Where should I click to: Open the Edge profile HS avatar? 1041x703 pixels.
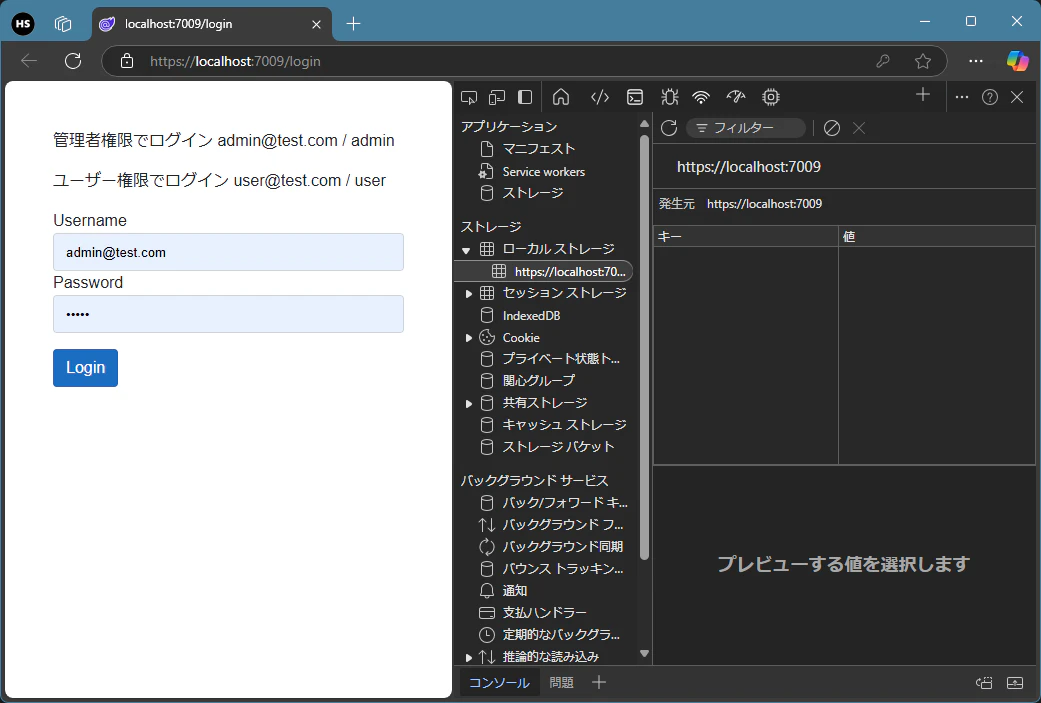(x=23, y=24)
